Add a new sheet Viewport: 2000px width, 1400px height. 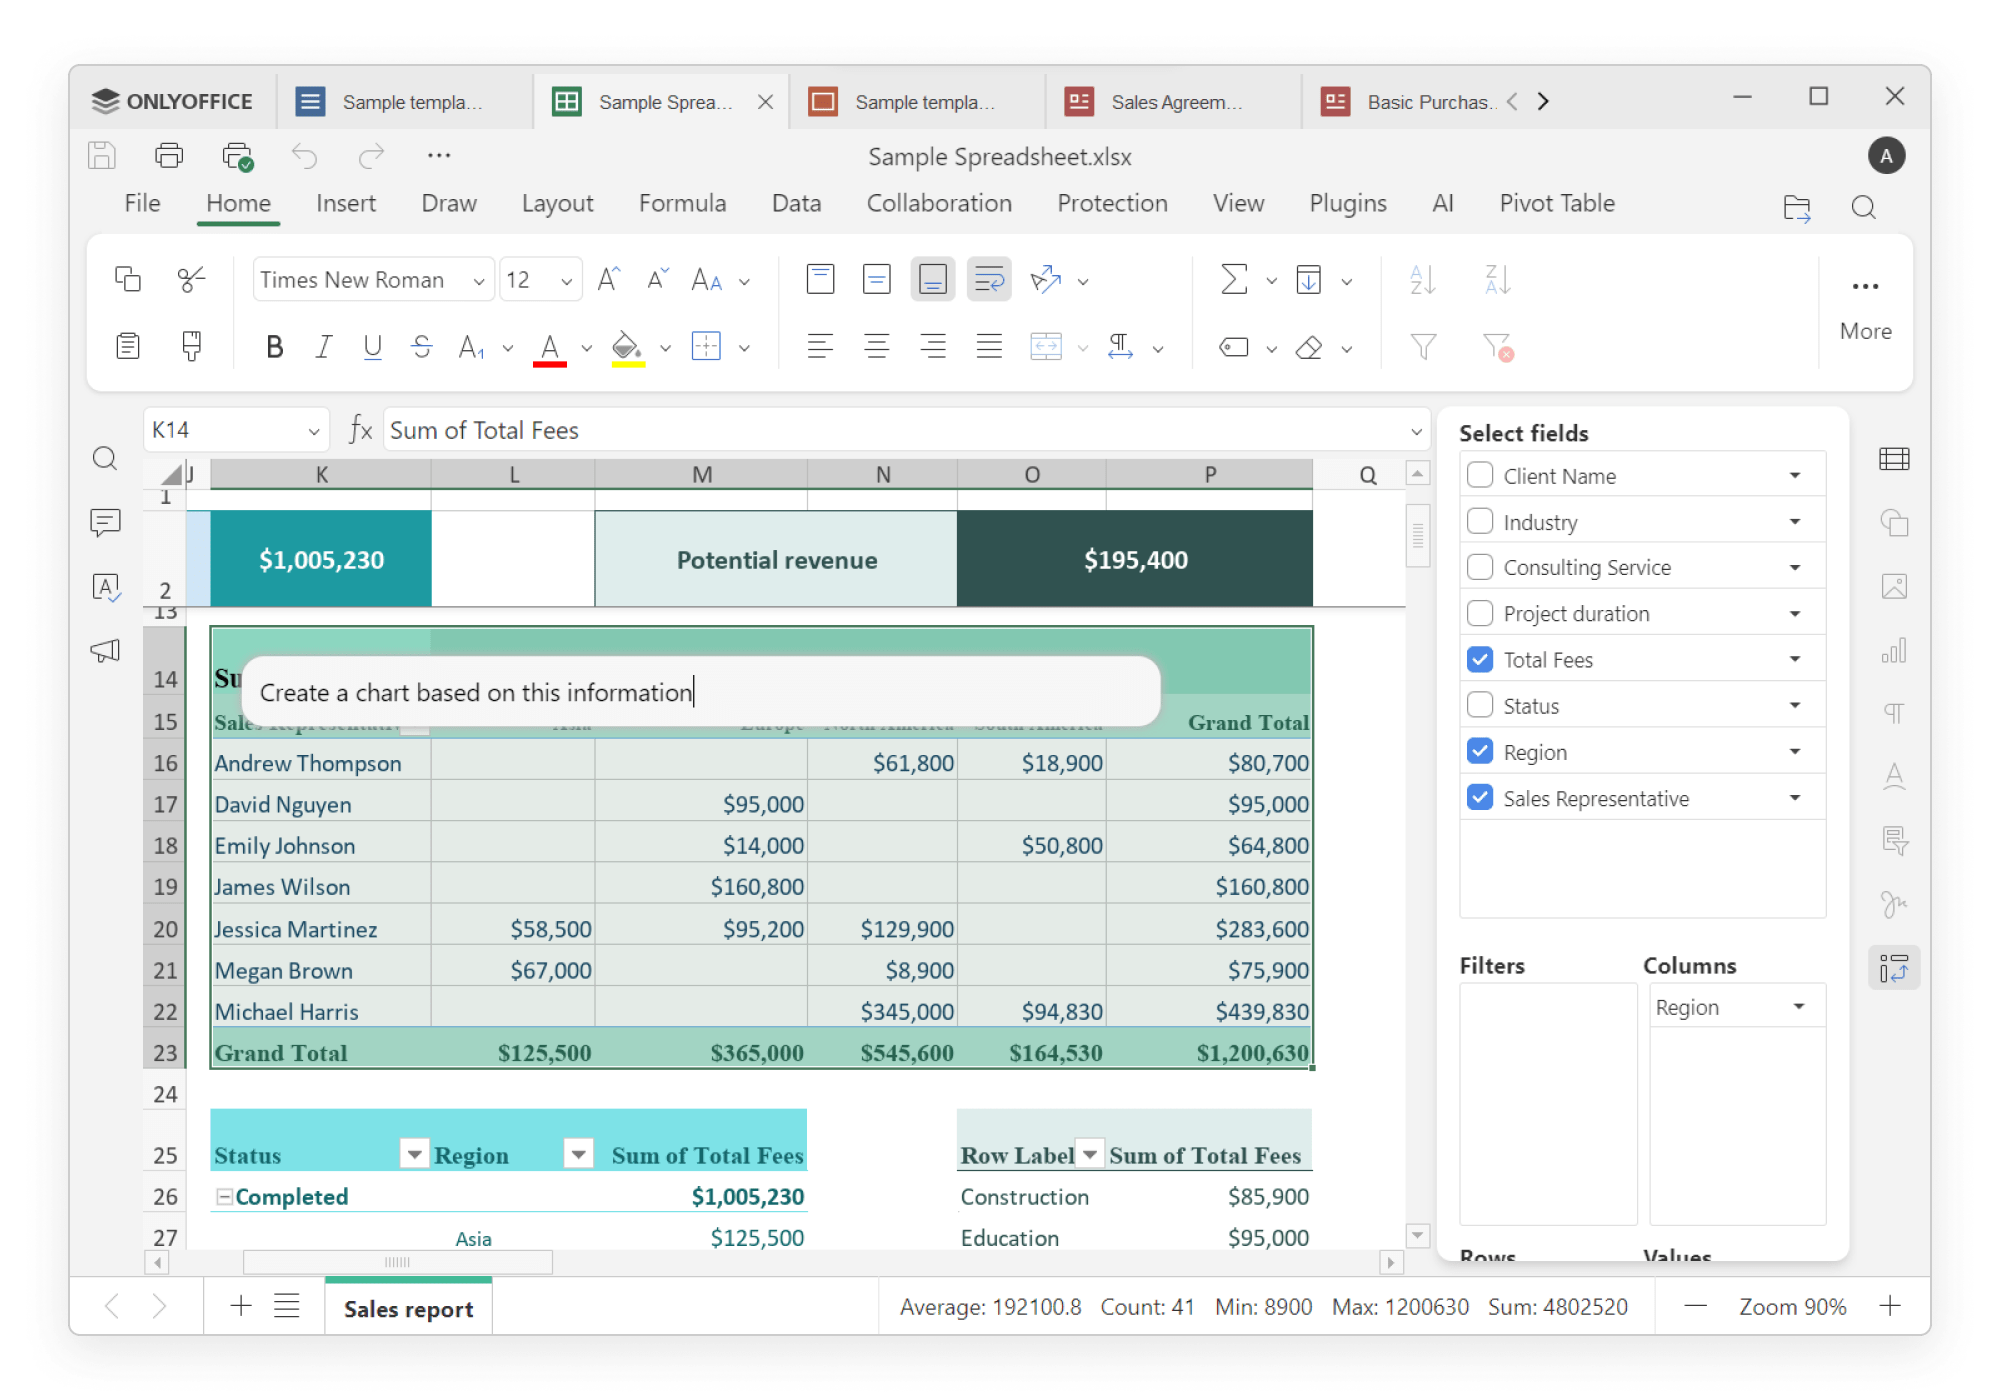[x=240, y=1306]
